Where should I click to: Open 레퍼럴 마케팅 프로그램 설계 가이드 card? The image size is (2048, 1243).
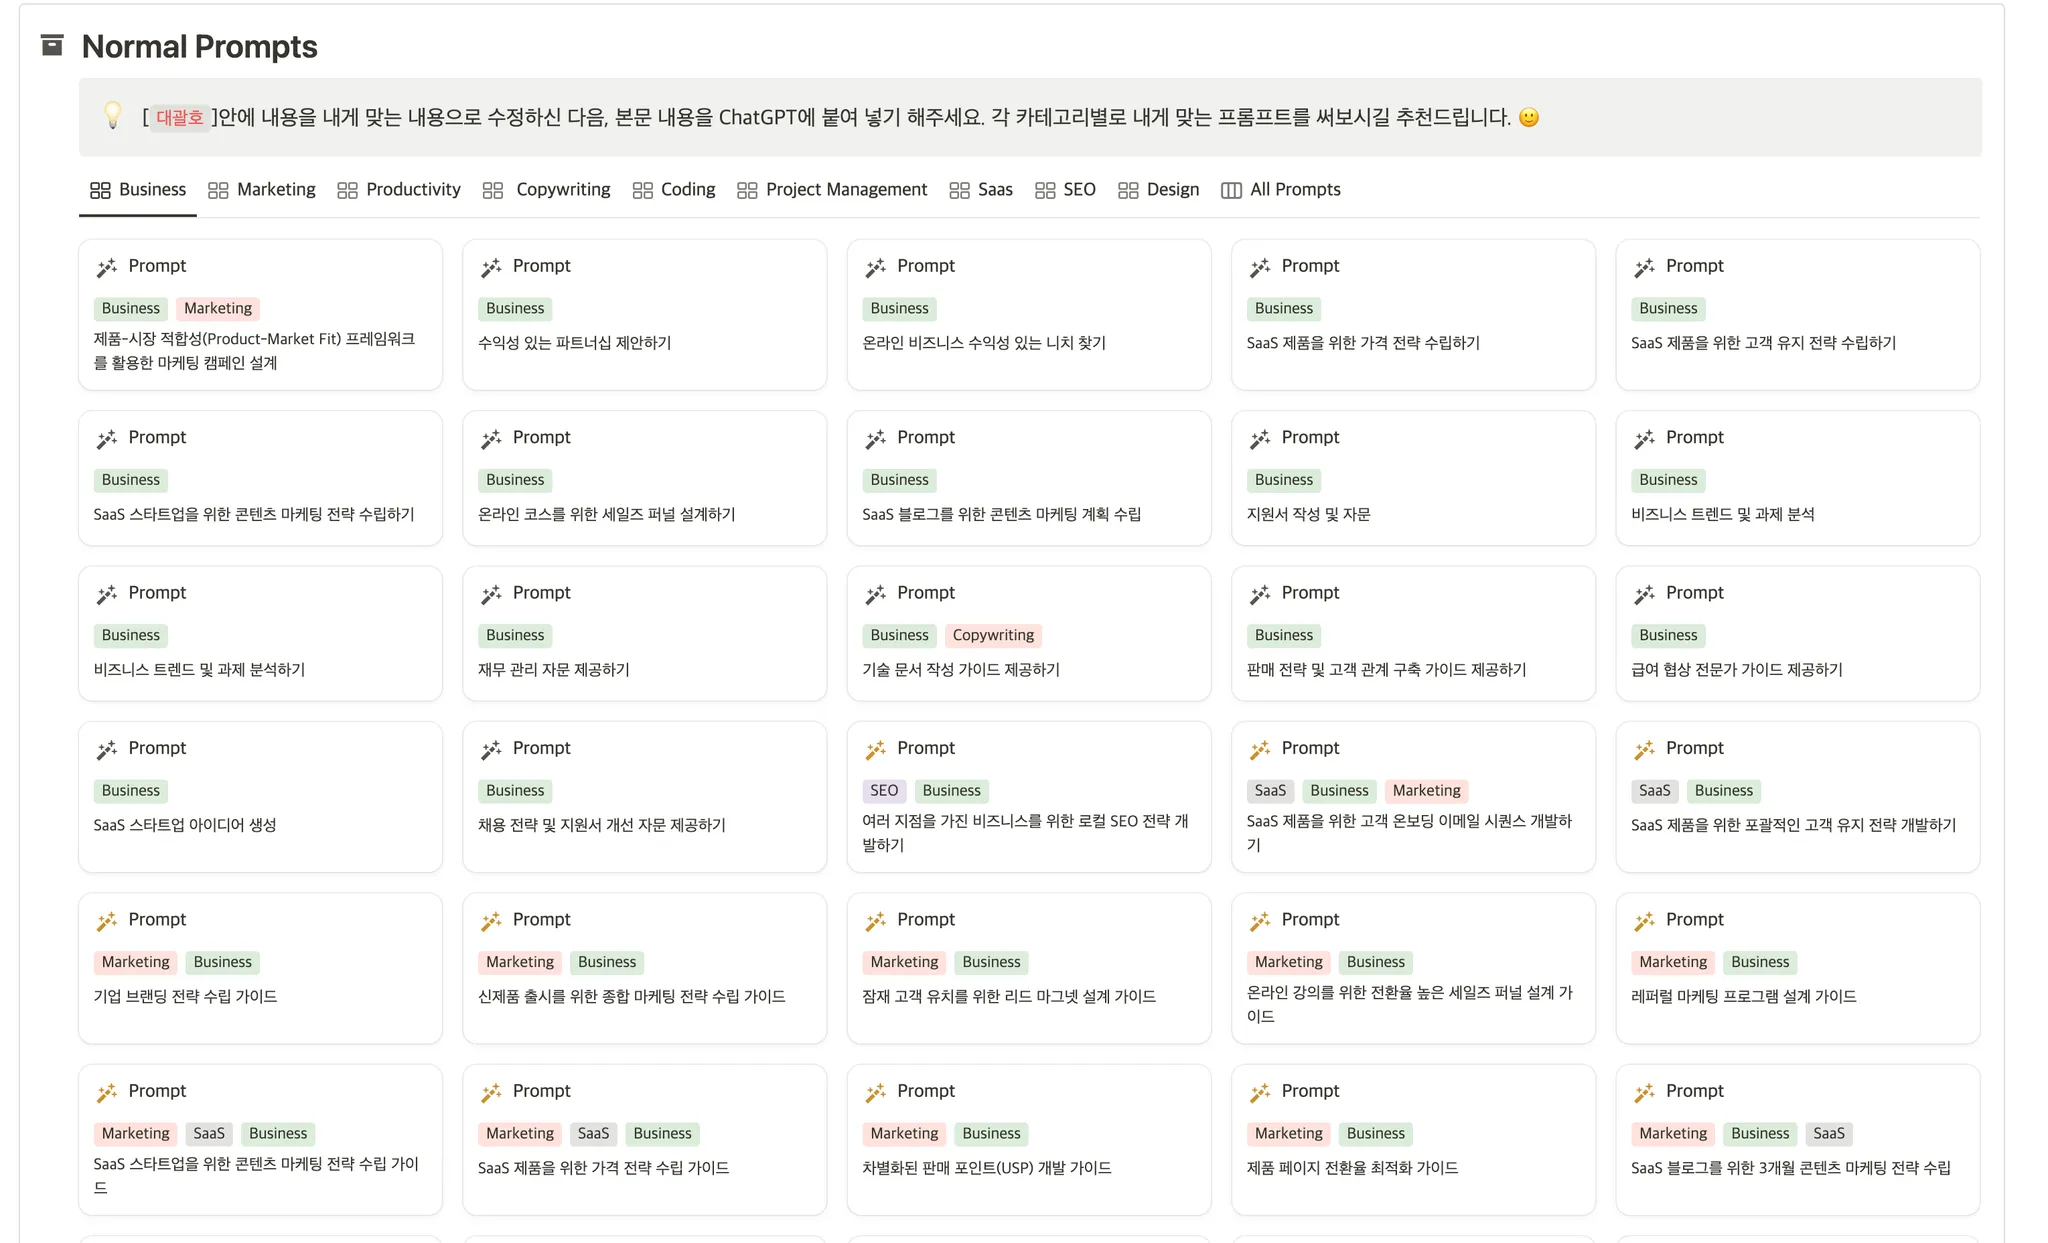pos(1742,996)
